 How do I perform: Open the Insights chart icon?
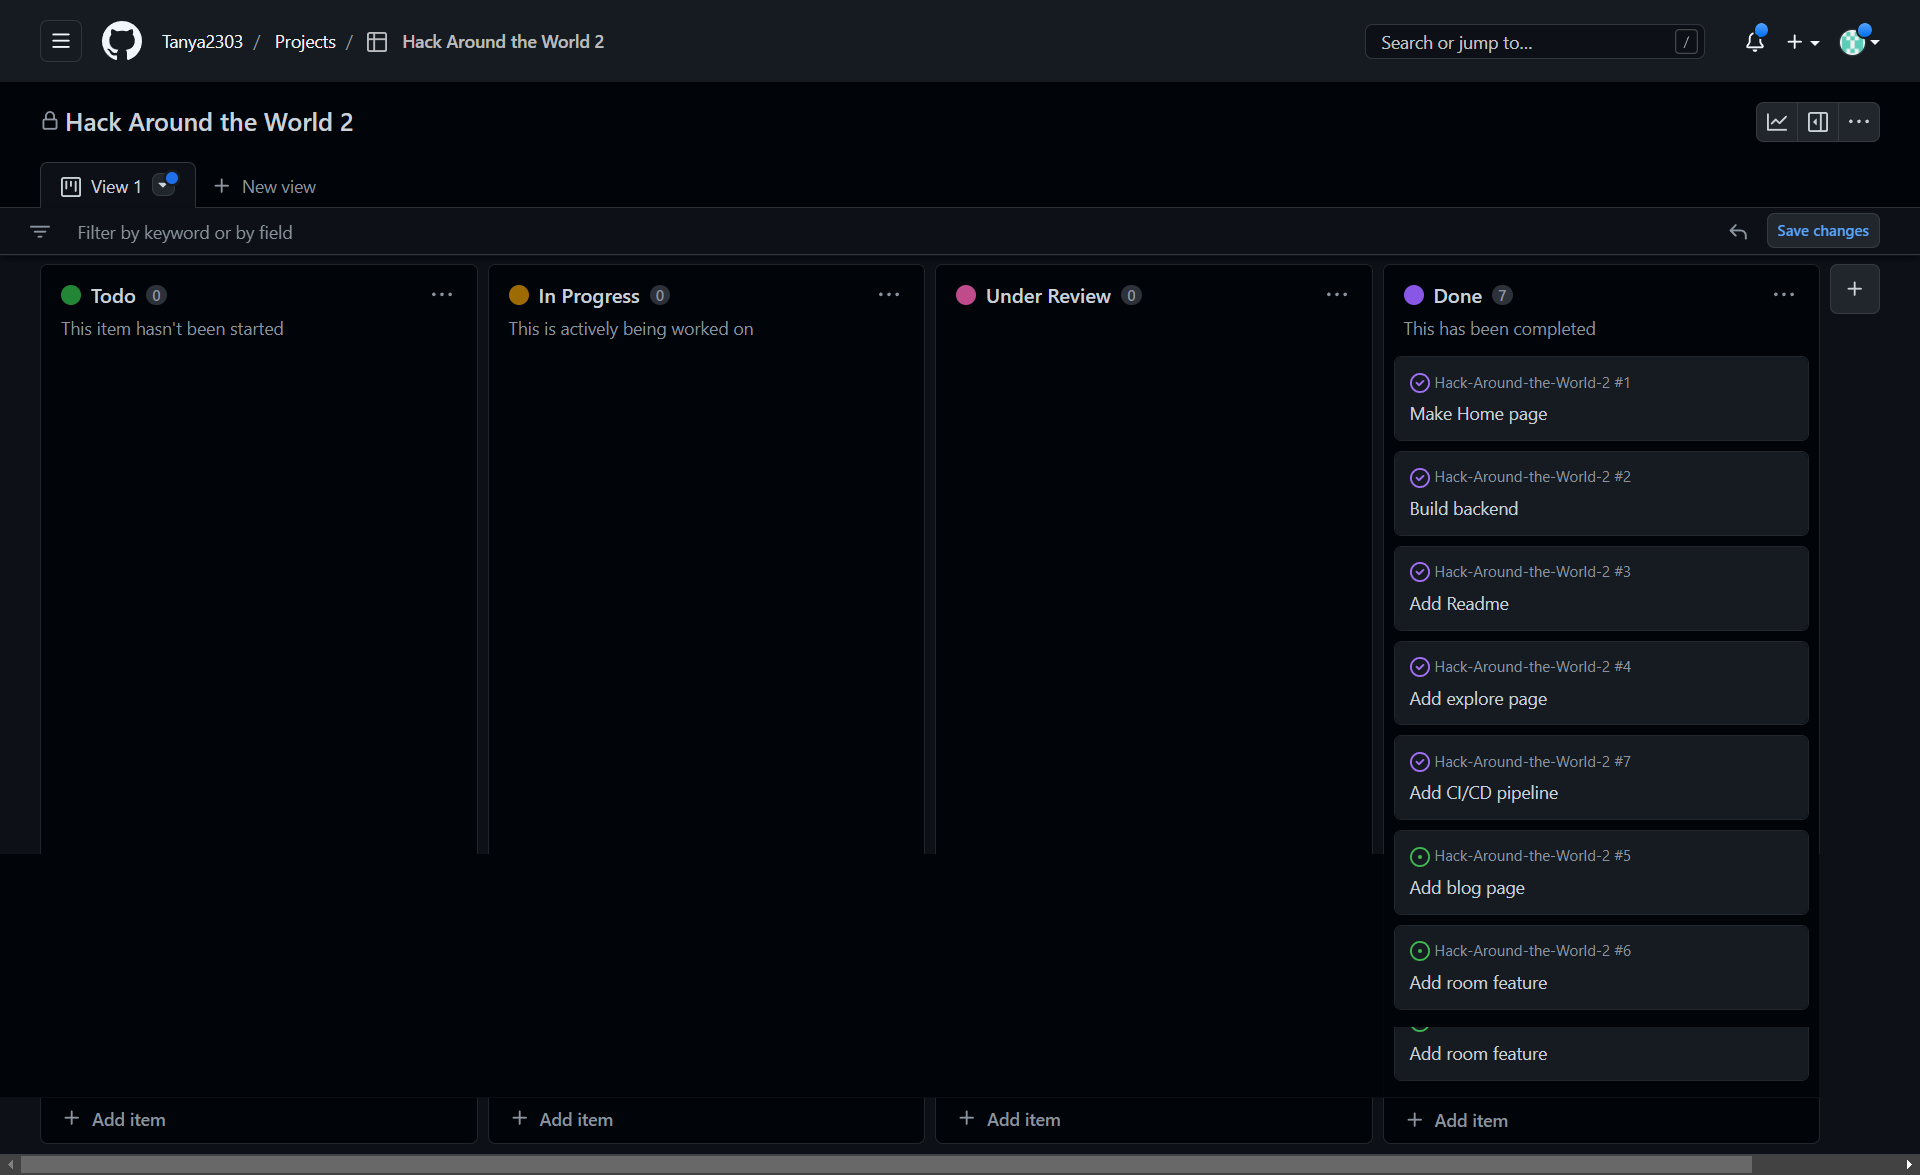[x=1777, y=122]
